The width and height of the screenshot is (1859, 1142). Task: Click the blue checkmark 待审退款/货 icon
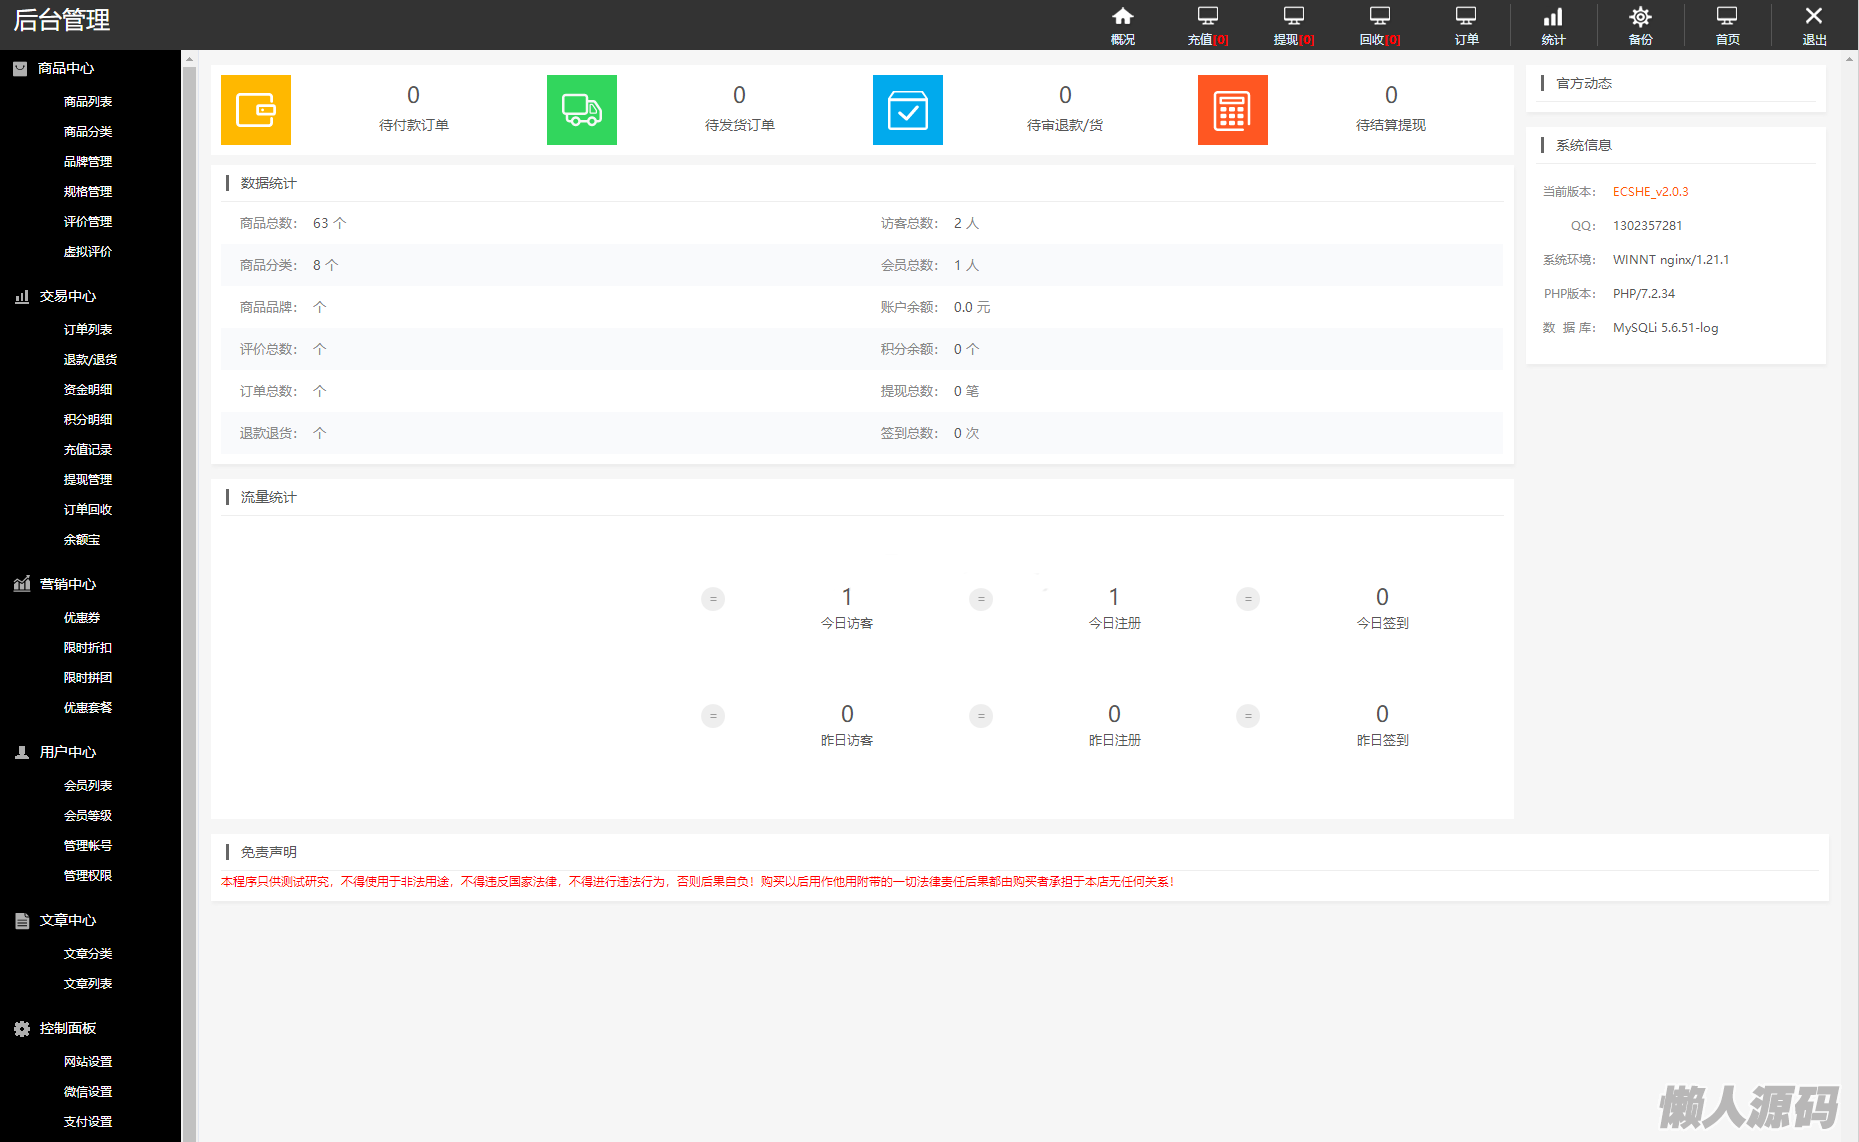pos(908,110)
